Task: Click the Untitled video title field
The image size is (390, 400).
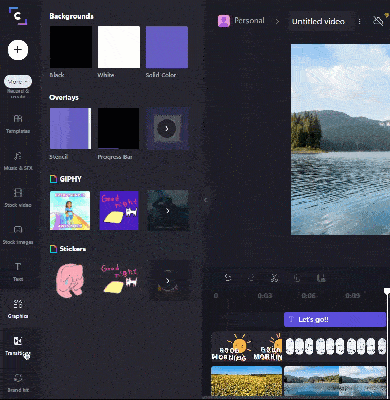Action: [x=318, y=21]
